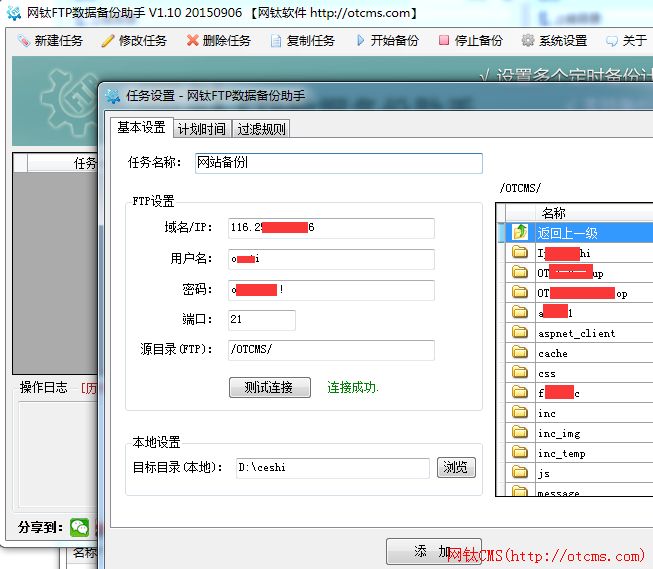Click folder icon next to js
The width and height of the screenshot is (653, 569).
(520, 472)
